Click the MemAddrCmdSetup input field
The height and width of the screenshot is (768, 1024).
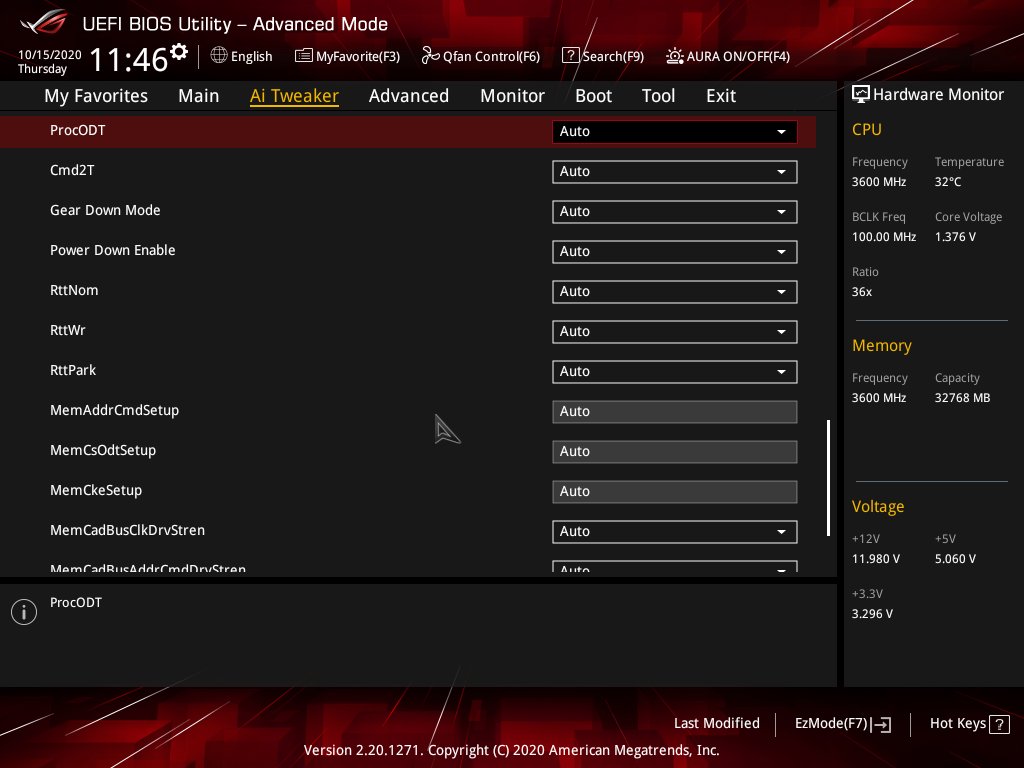(675, 411)
